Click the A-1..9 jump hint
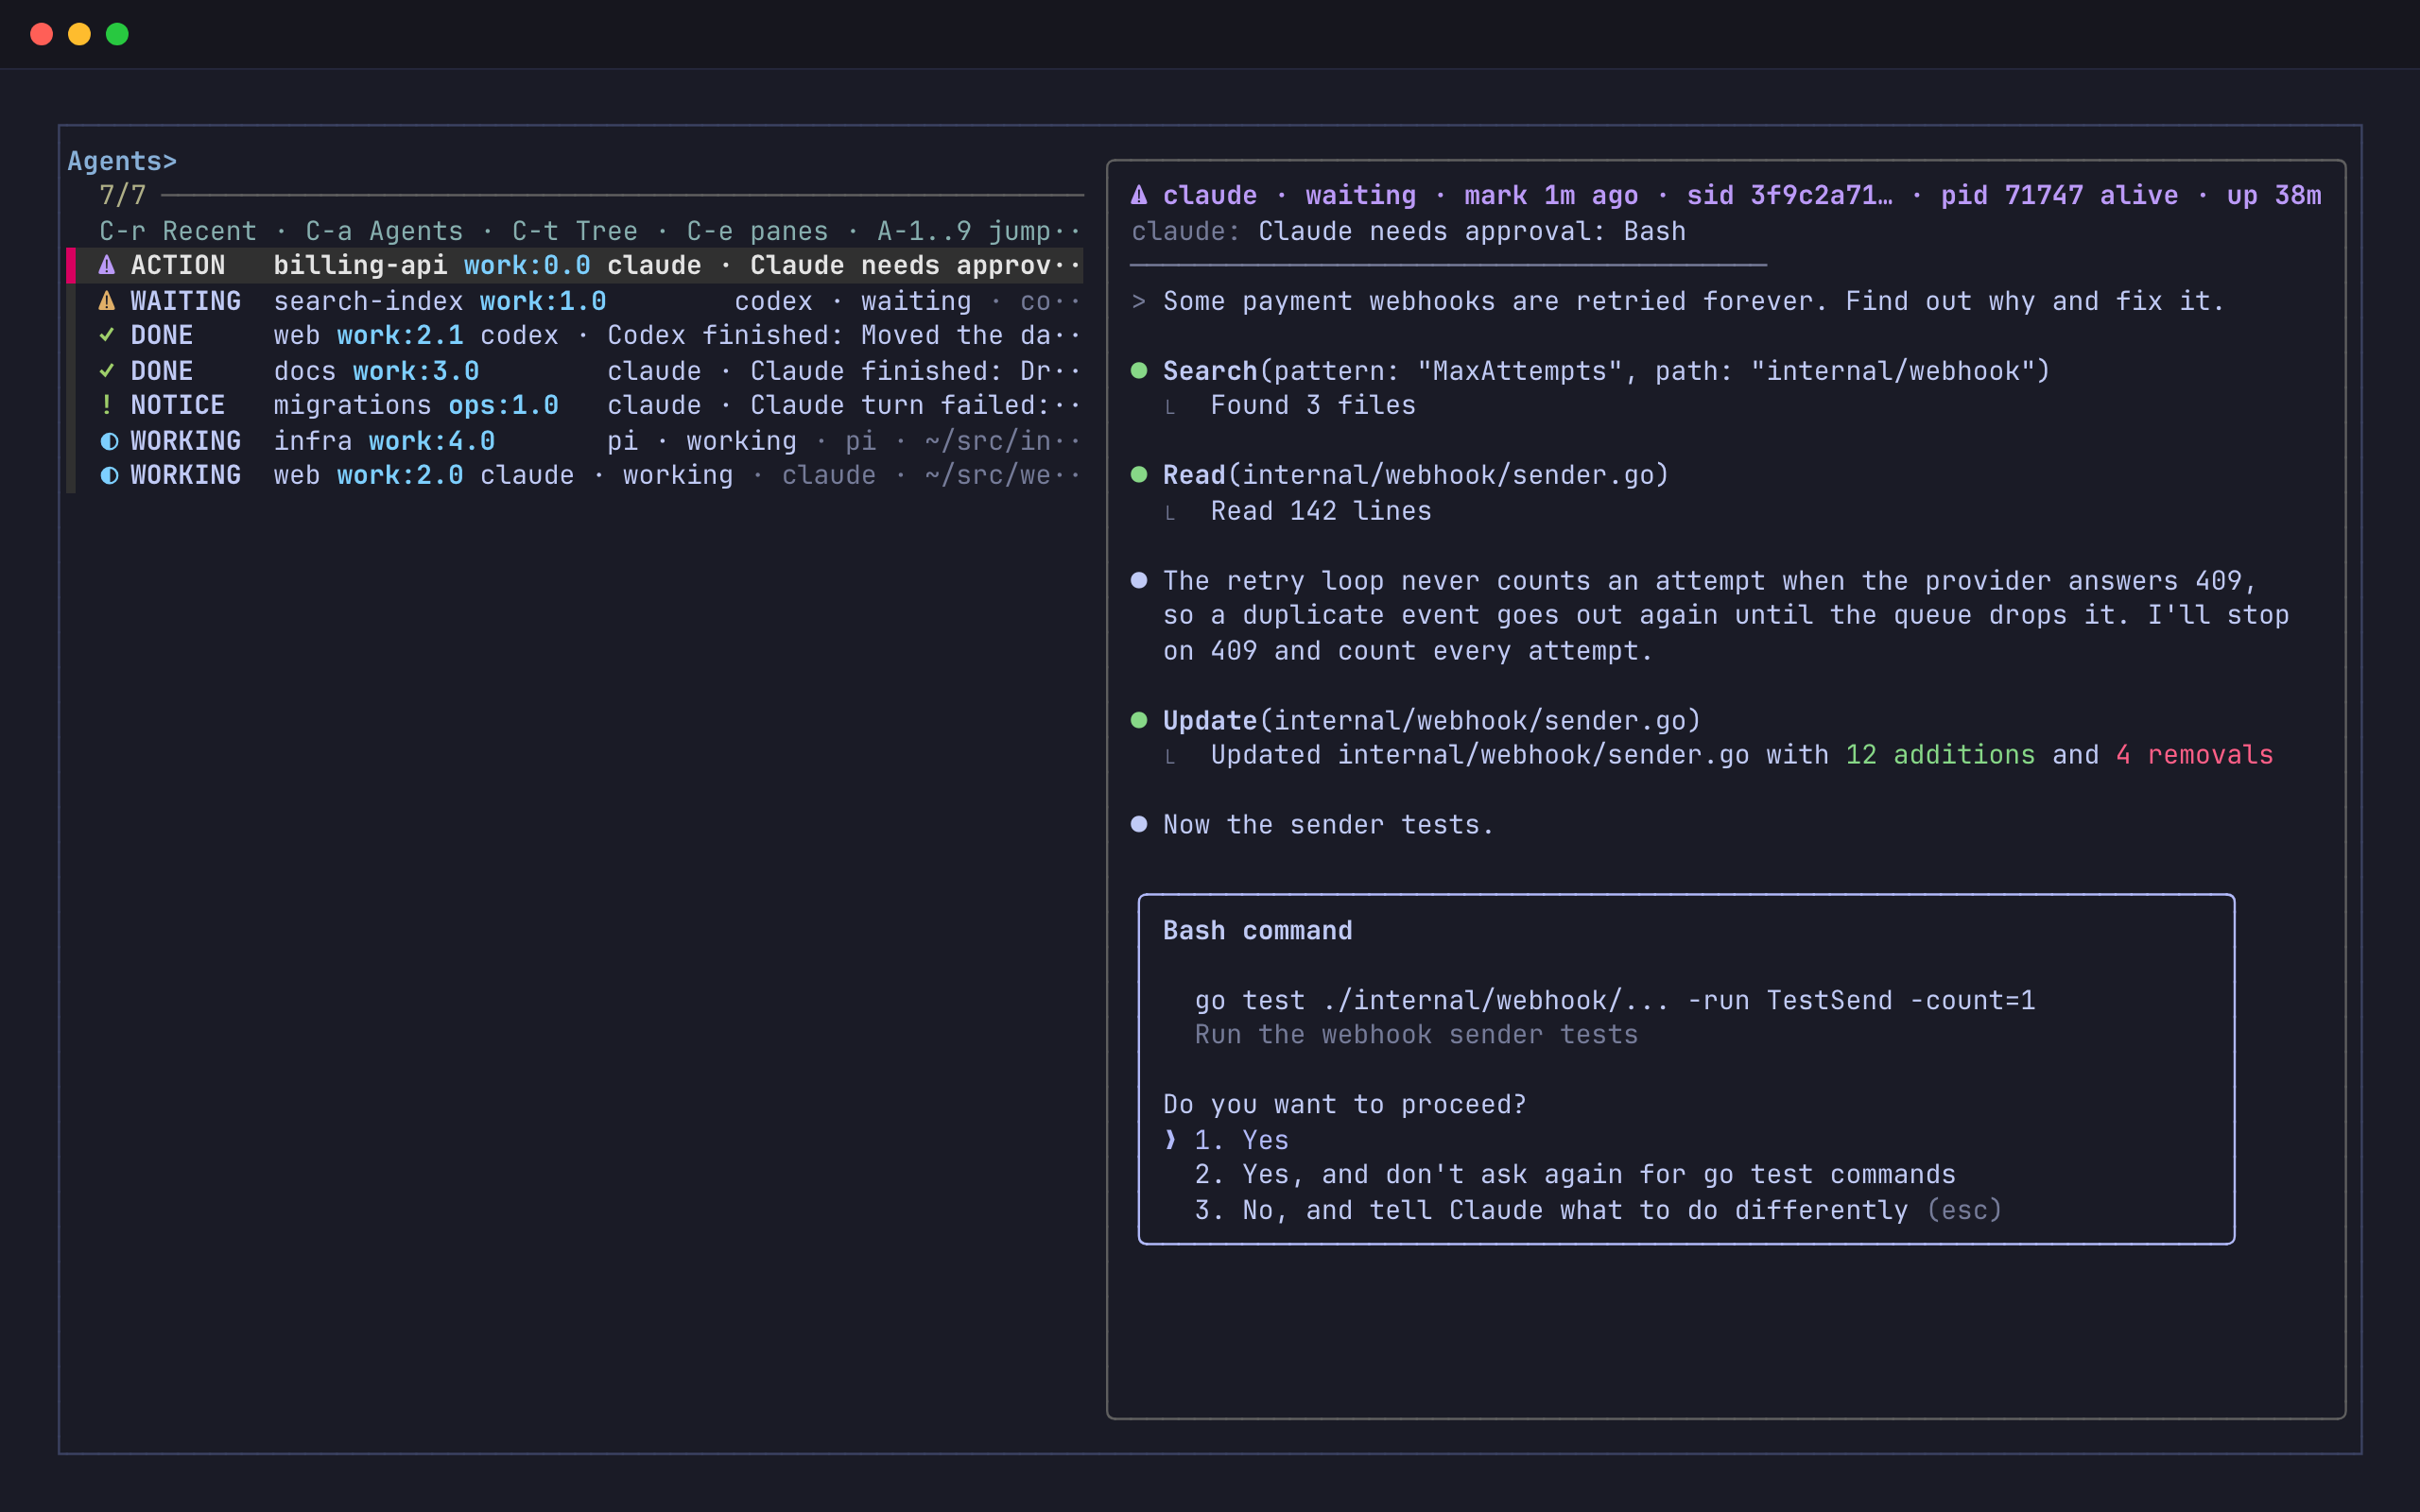Viewport: 2420px width, 1512px height. tap(964, 231)
